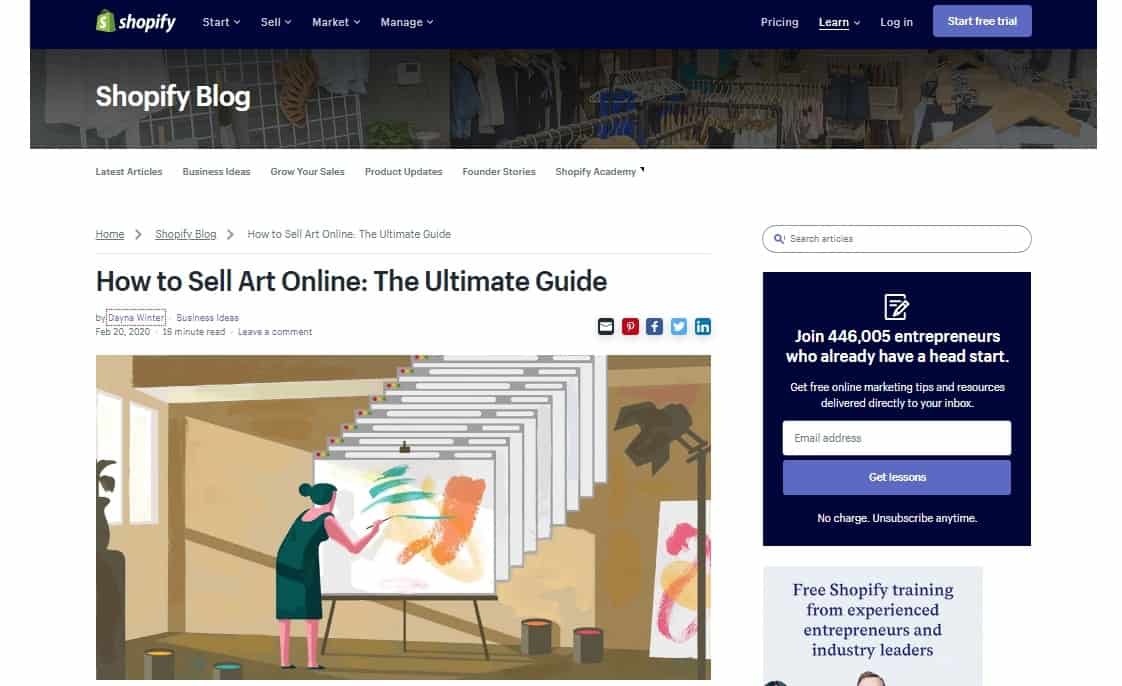Click Business Ideas tag under title
The height and width of the screenshot is (686, 1122).
(208, 318)
